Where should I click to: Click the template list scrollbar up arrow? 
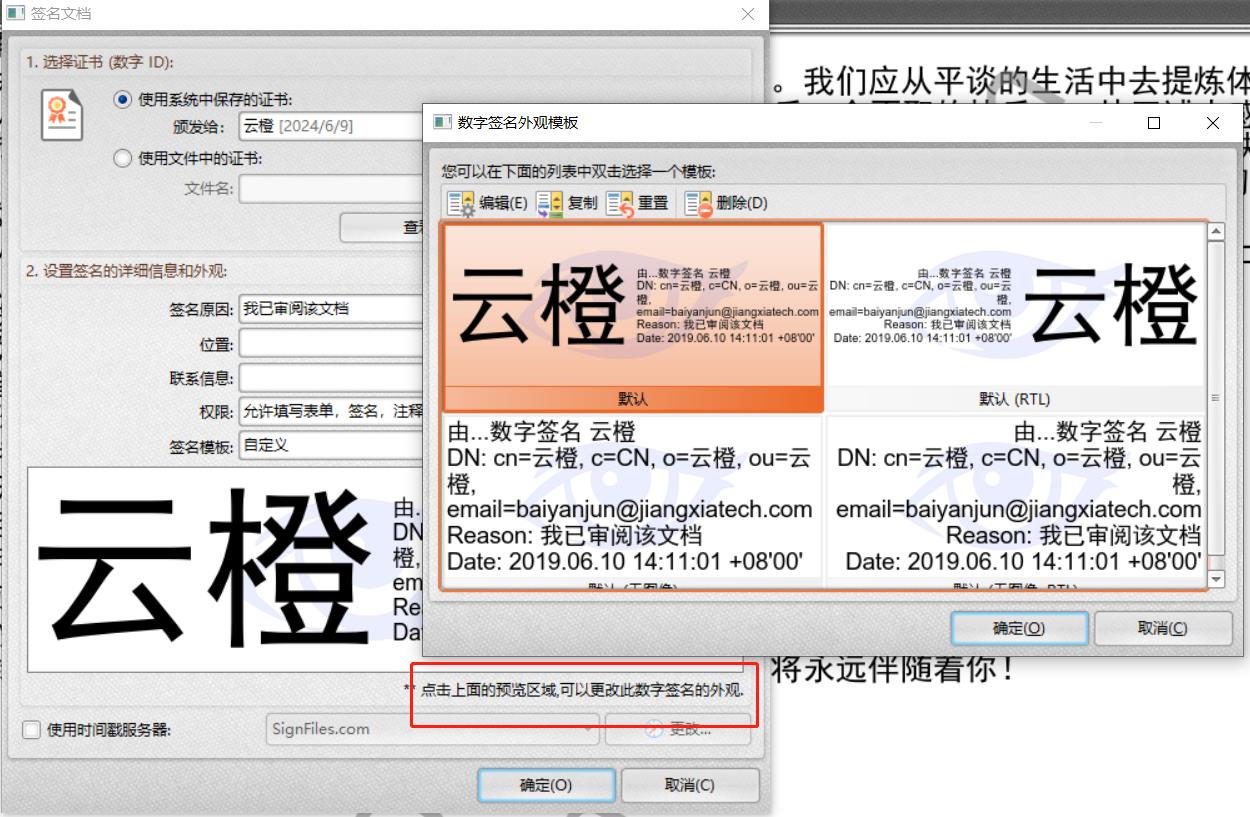1216,232
